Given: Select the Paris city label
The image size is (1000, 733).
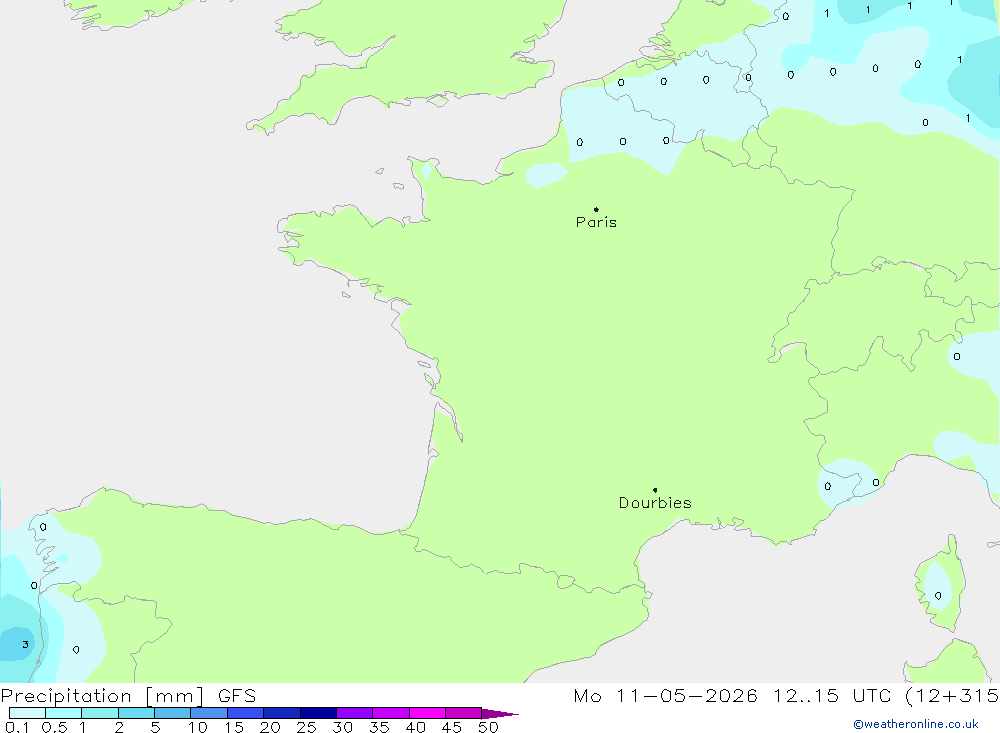Looking at the screenshot, I should coord(596,222).
